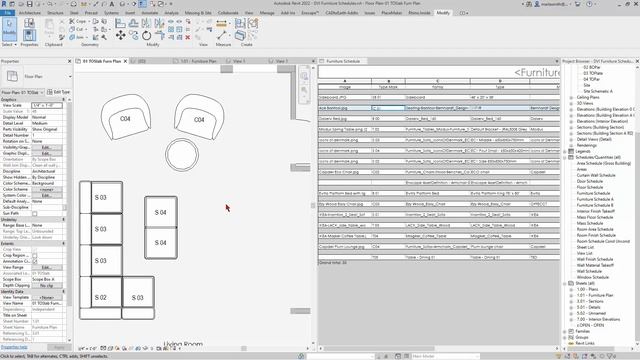Expand the Legends node
The width and height of the screenshot is (640, 360).
point(565,151)
